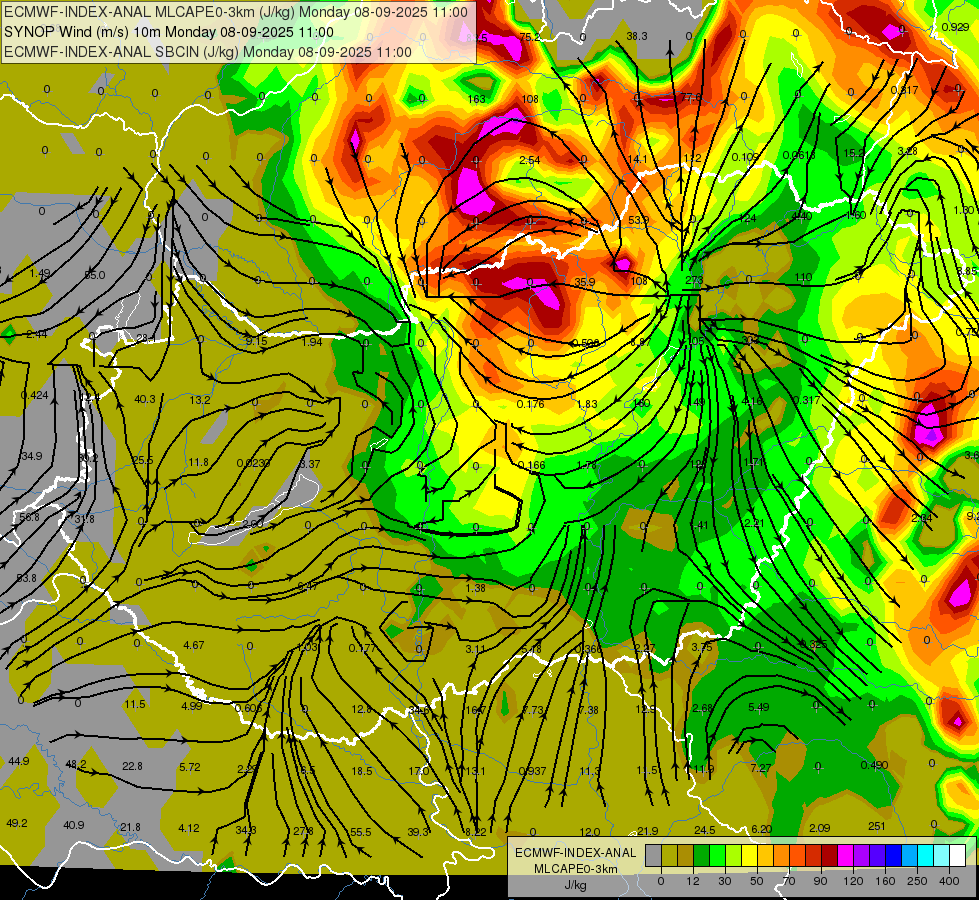This screenshot has height=900, width=979.
Task: Click the bright green legend swatch
Action: click(717, 855)
